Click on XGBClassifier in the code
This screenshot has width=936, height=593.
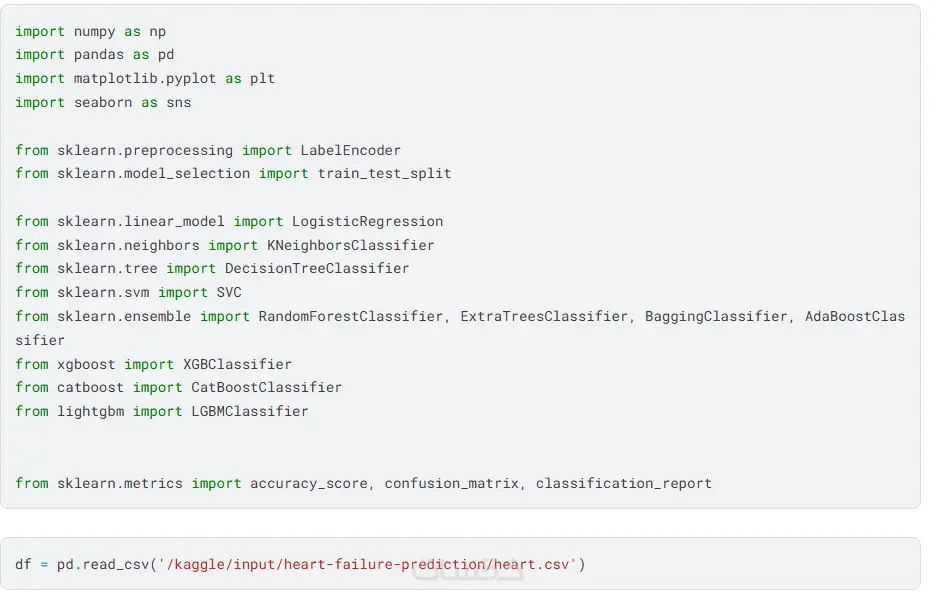237,364
